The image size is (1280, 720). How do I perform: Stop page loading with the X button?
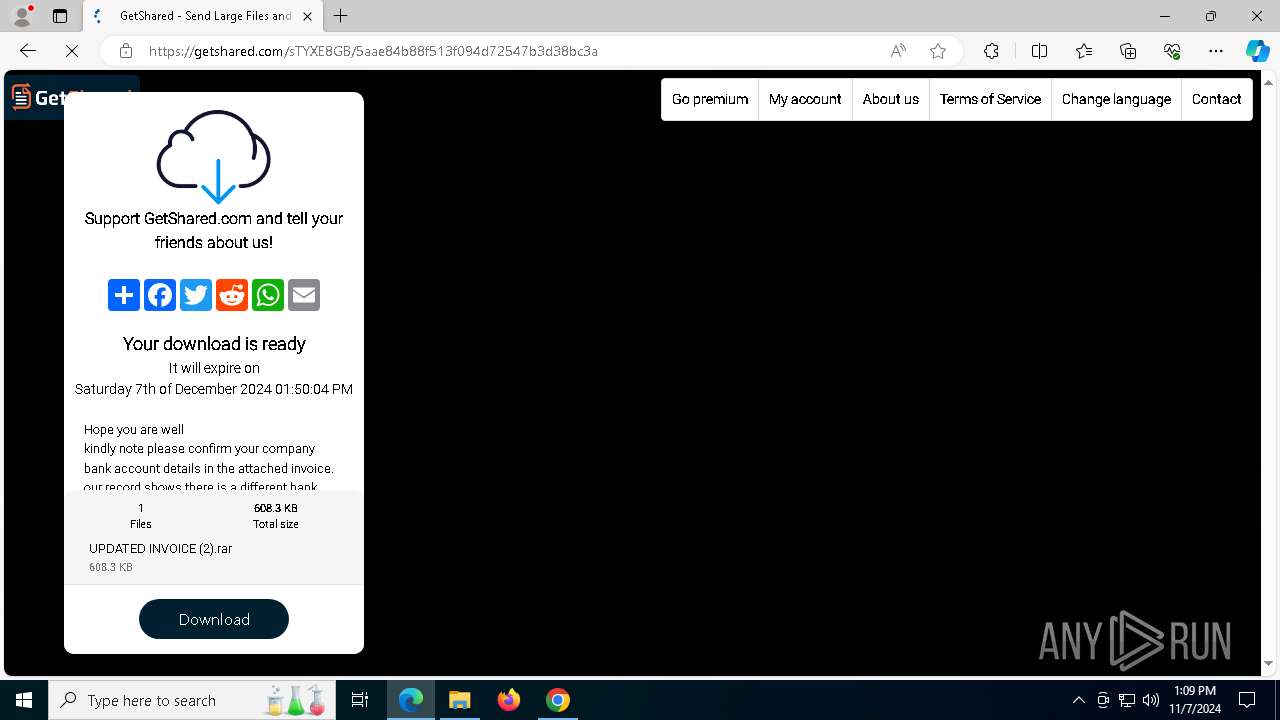tap(72, 51)
